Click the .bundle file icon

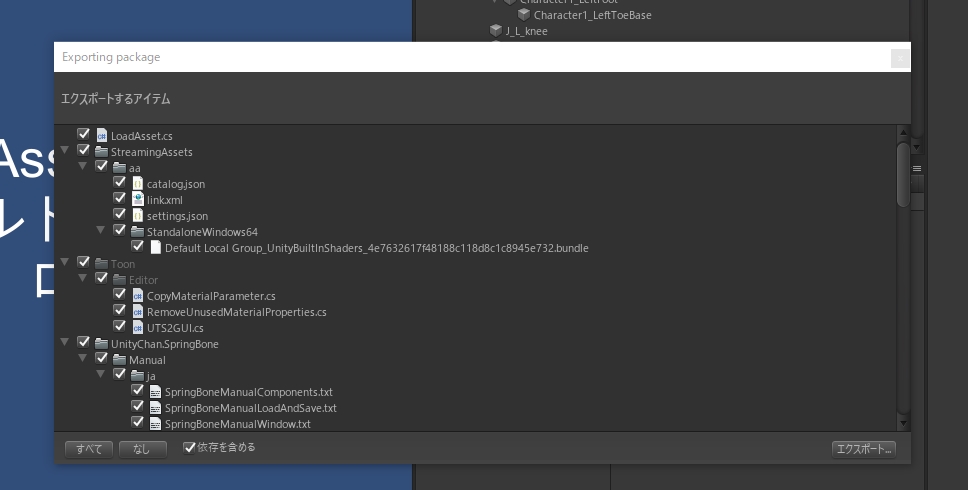(156, 247)
